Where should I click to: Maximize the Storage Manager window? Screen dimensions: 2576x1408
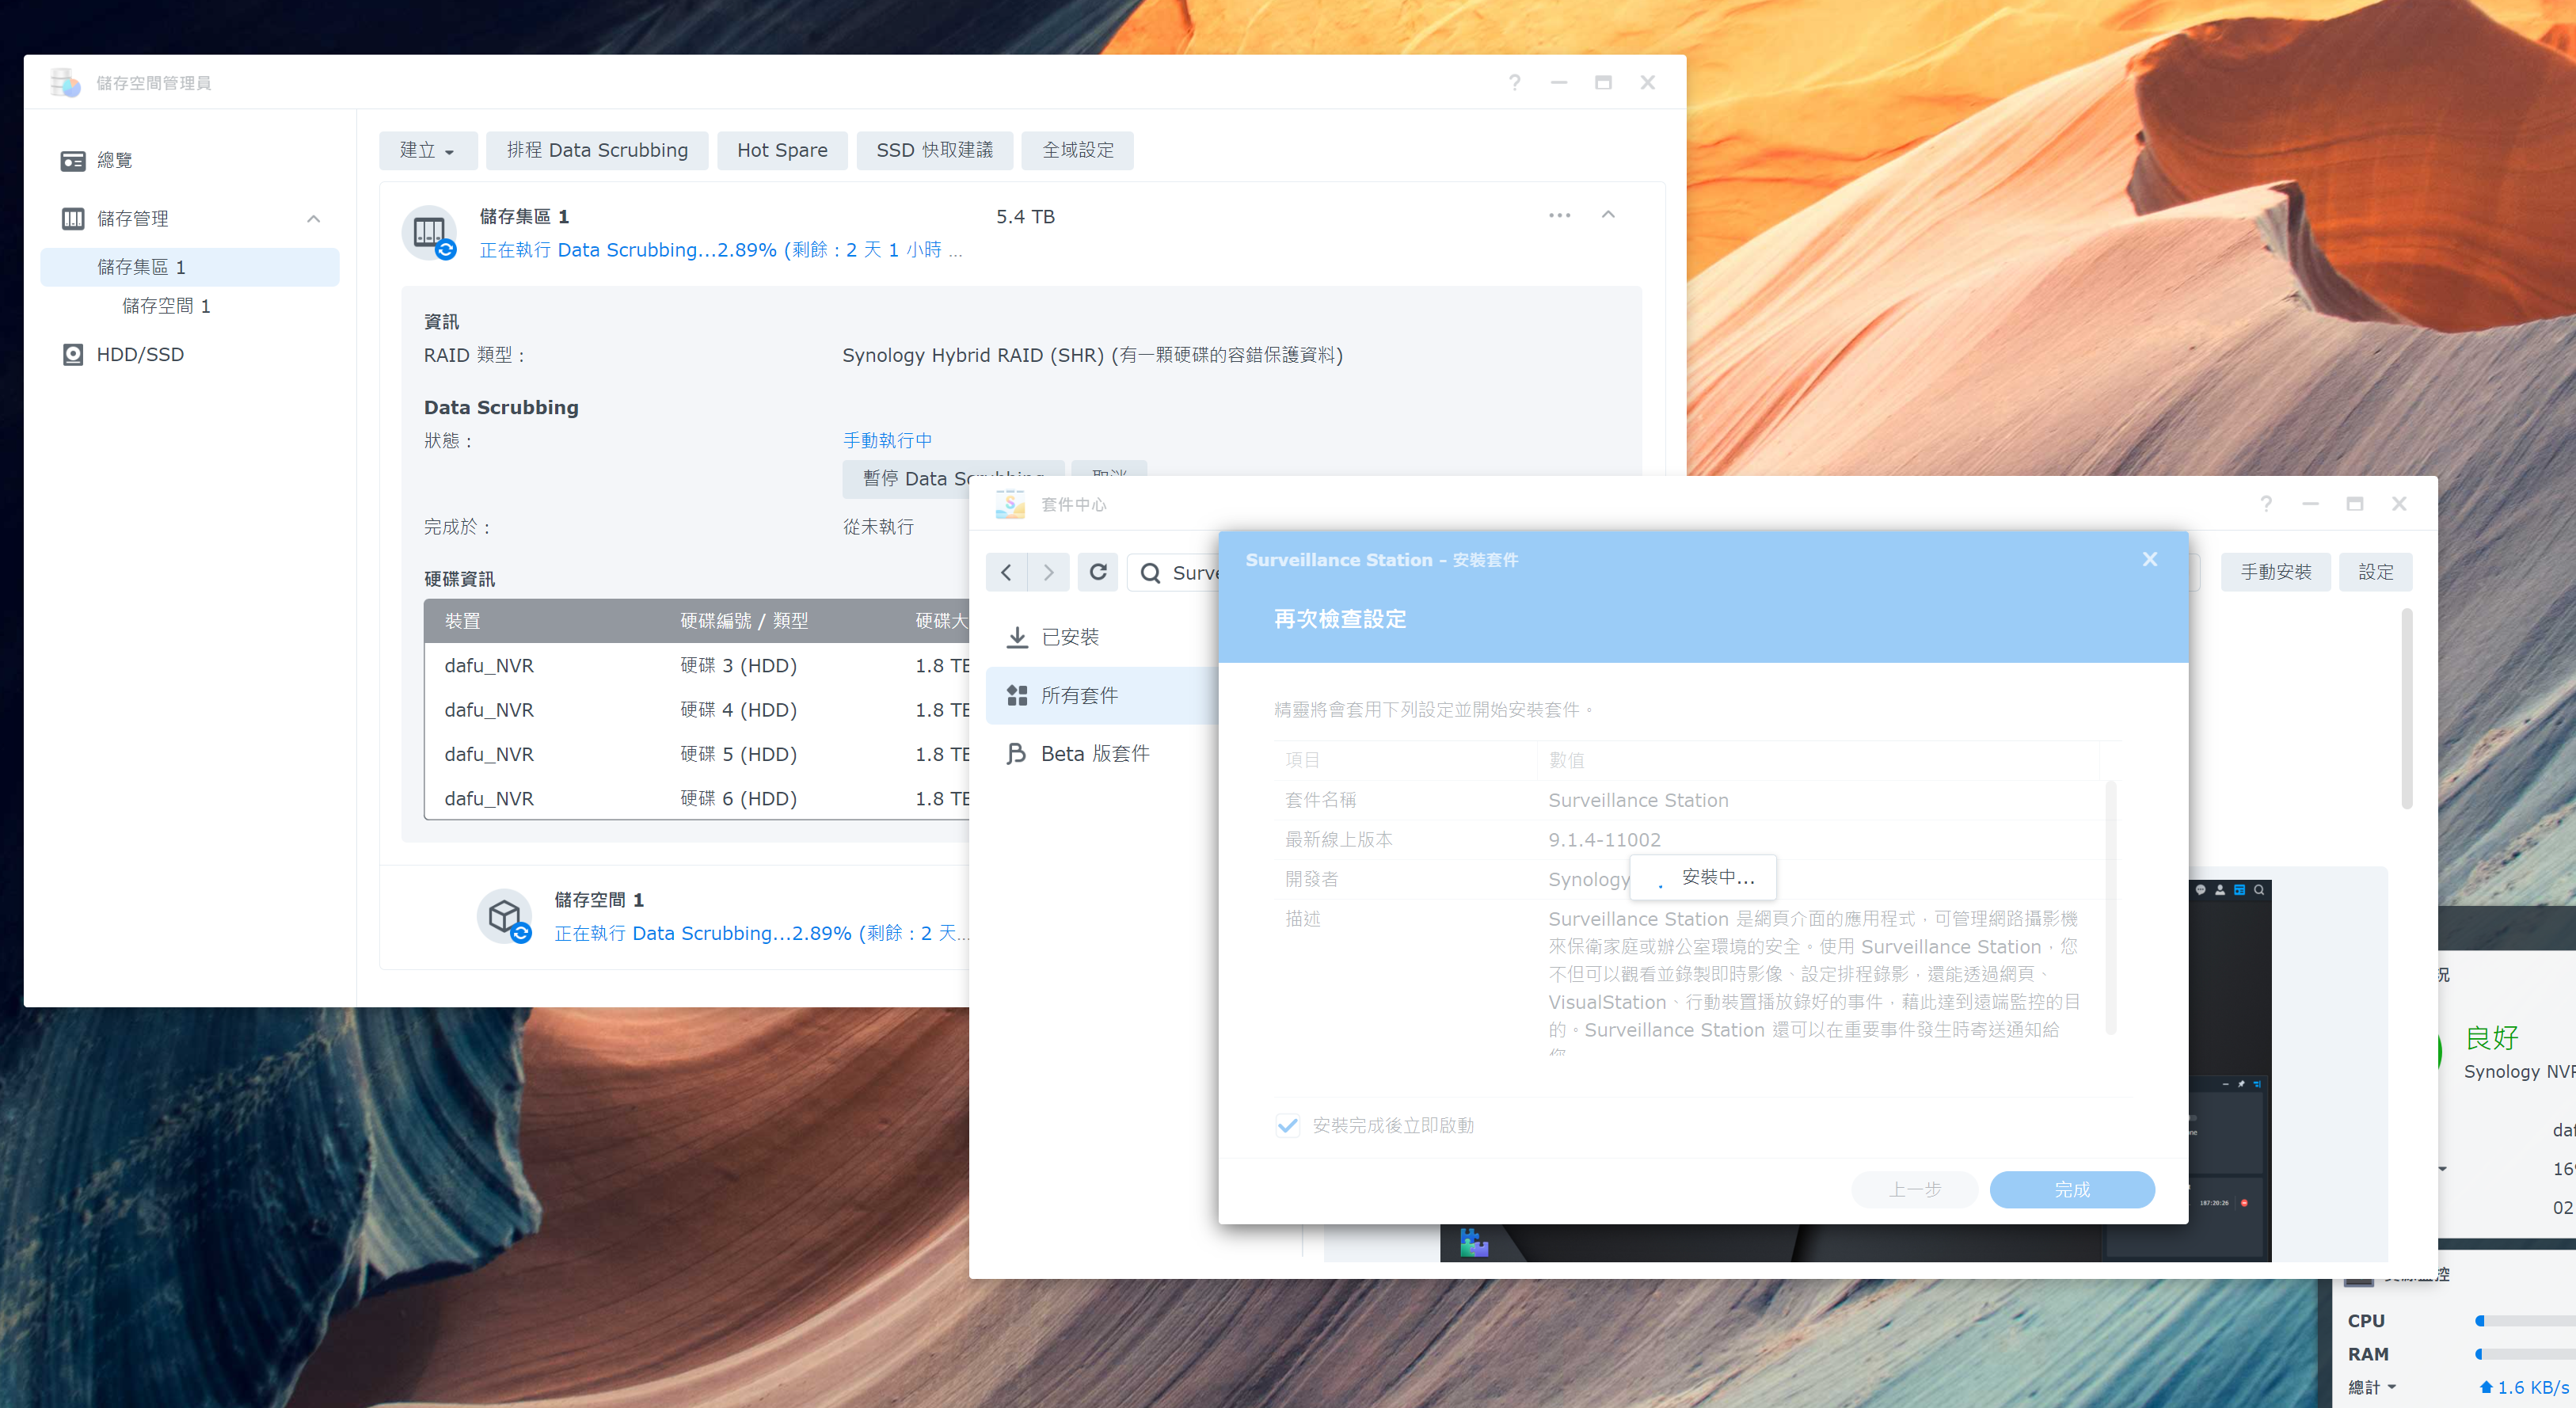[x=1603, y=83]
